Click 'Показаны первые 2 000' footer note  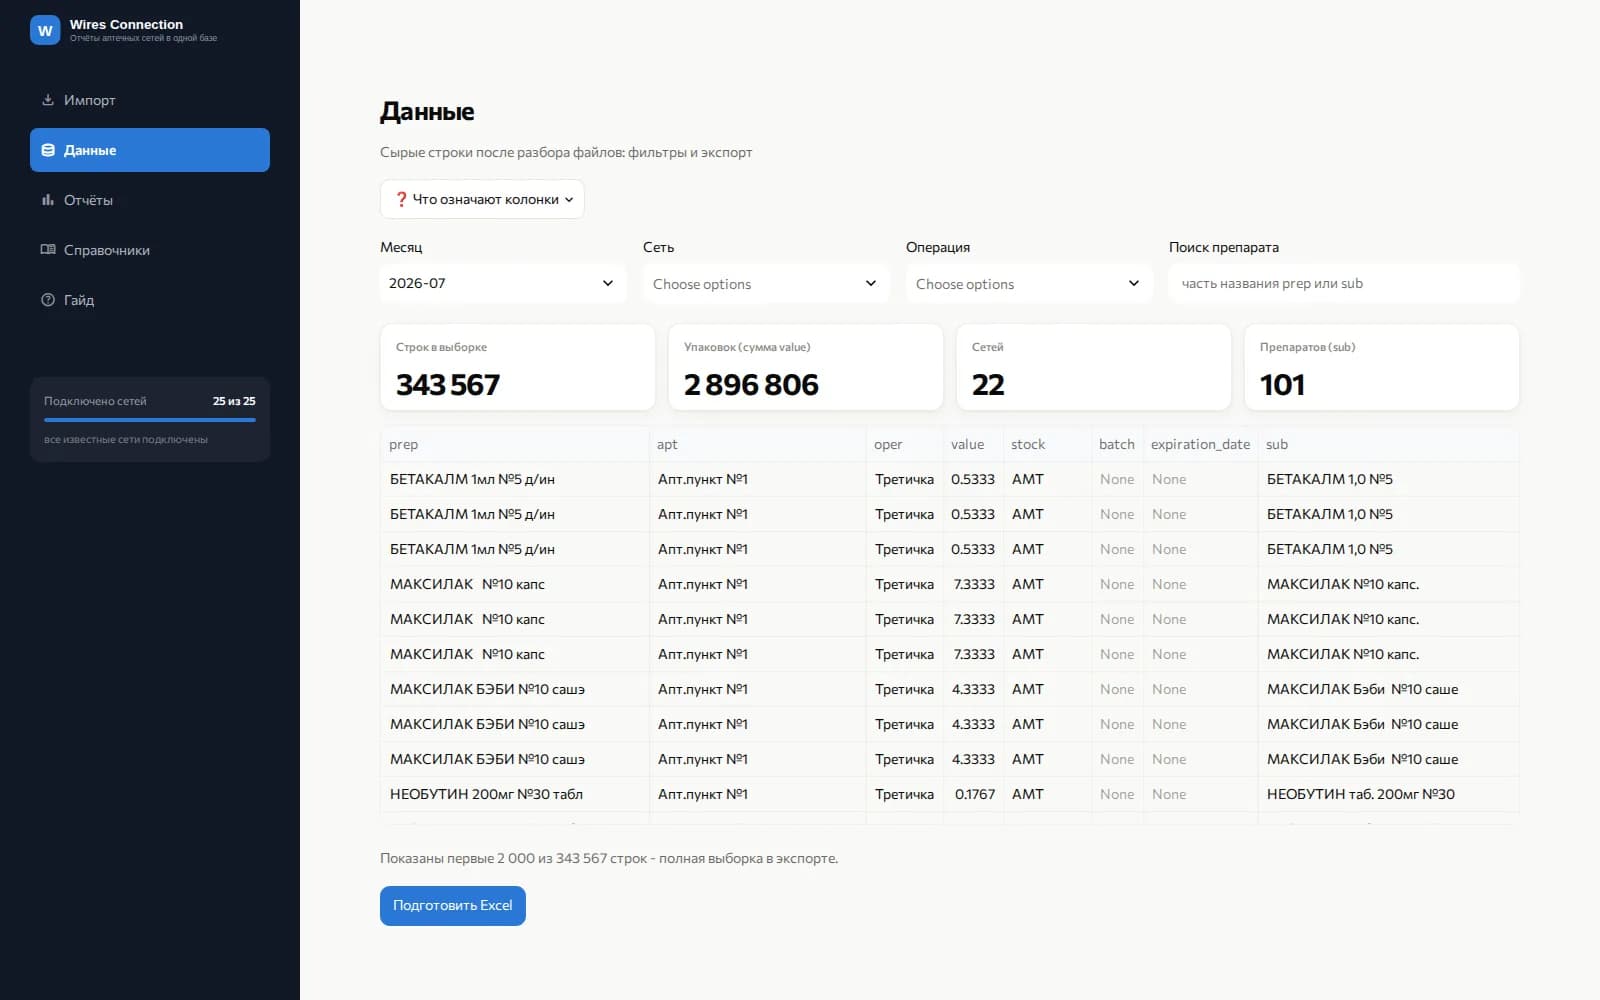pos(609,858)
